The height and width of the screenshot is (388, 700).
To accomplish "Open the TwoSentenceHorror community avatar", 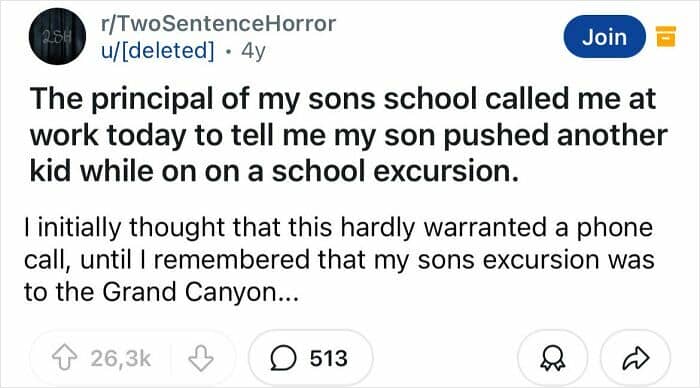I will [x=58, y=37].
